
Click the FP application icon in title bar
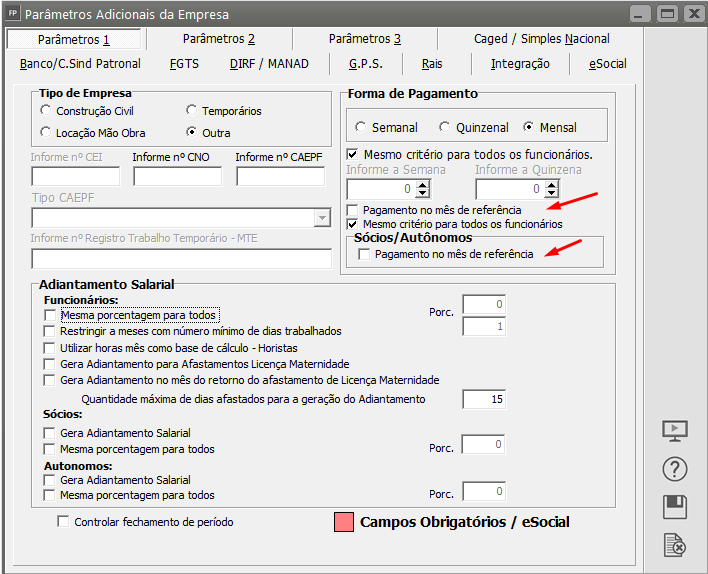click(x=12, y=14)
